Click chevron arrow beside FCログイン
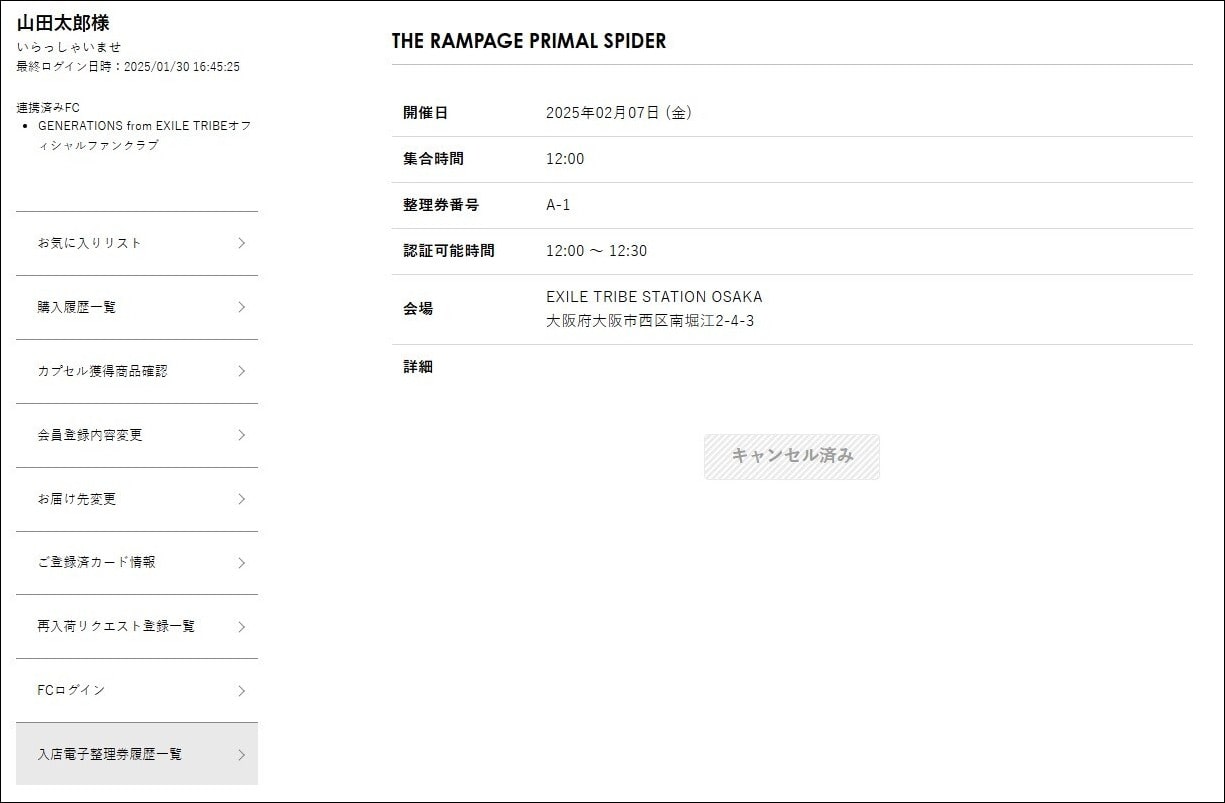1225x803 pixels. (241, 691)
